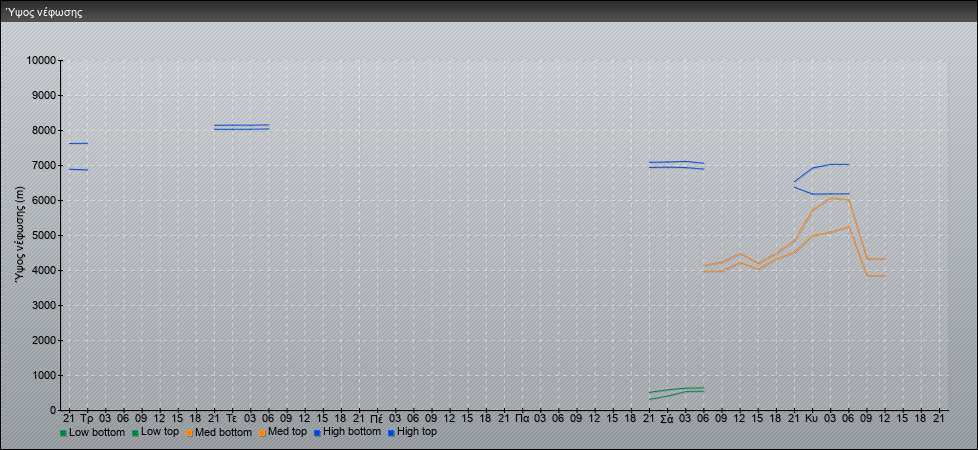Click the green Low top legend swatch
The image size is (978, 450).
135,433
